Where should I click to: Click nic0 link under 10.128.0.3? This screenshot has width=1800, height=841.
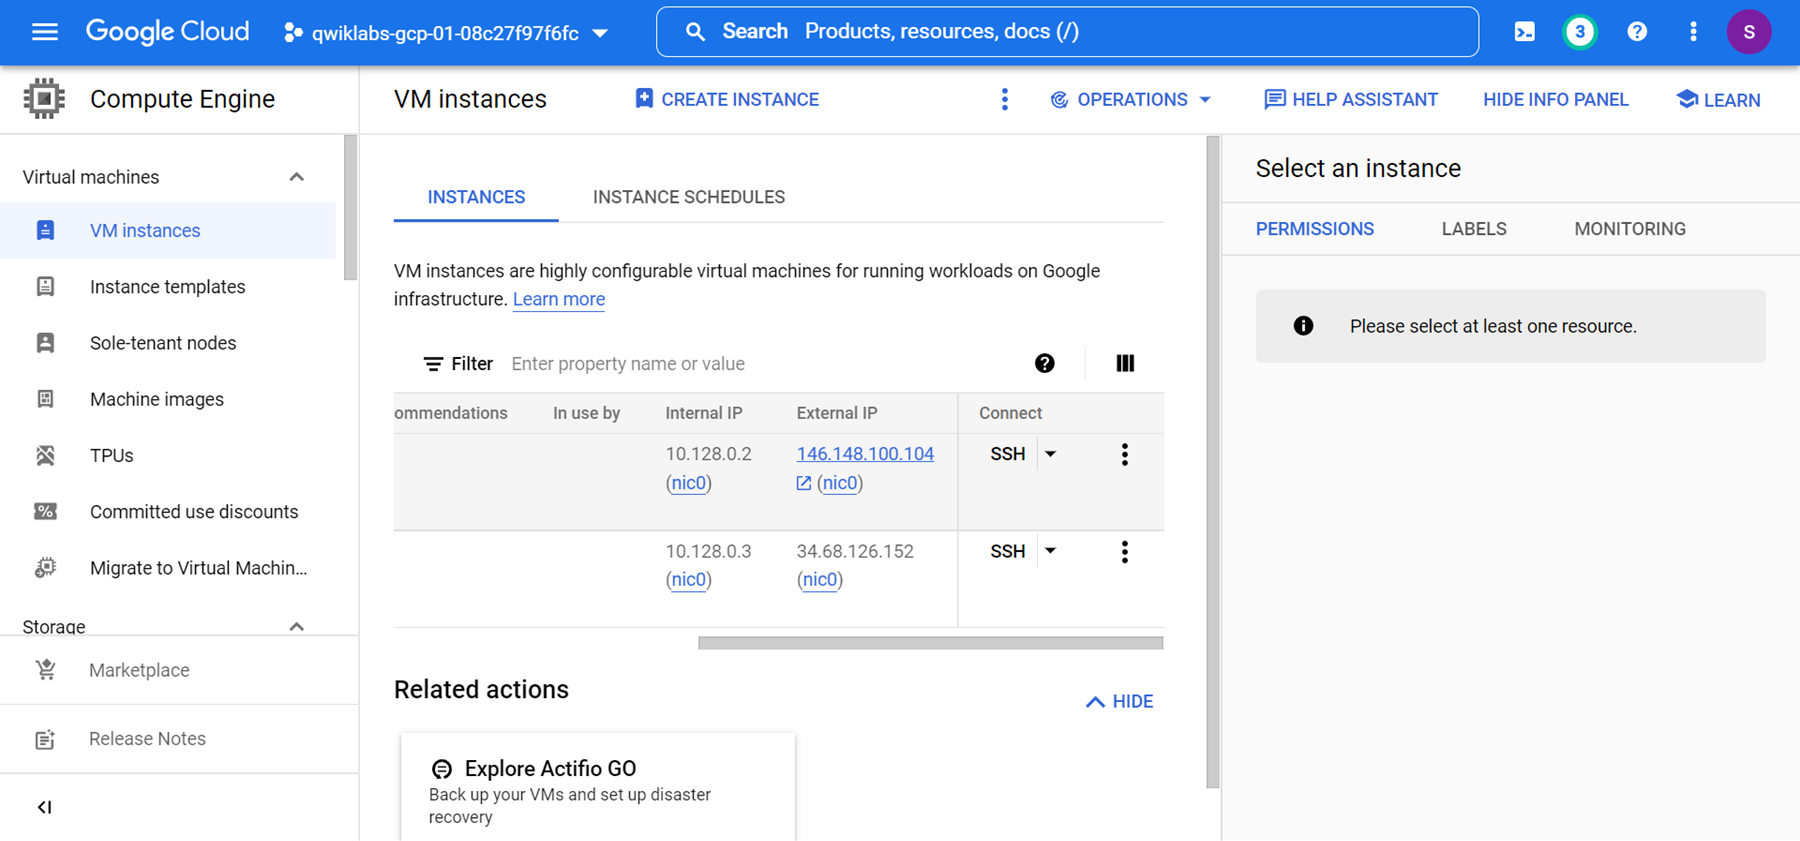click(x=688, y=580)
